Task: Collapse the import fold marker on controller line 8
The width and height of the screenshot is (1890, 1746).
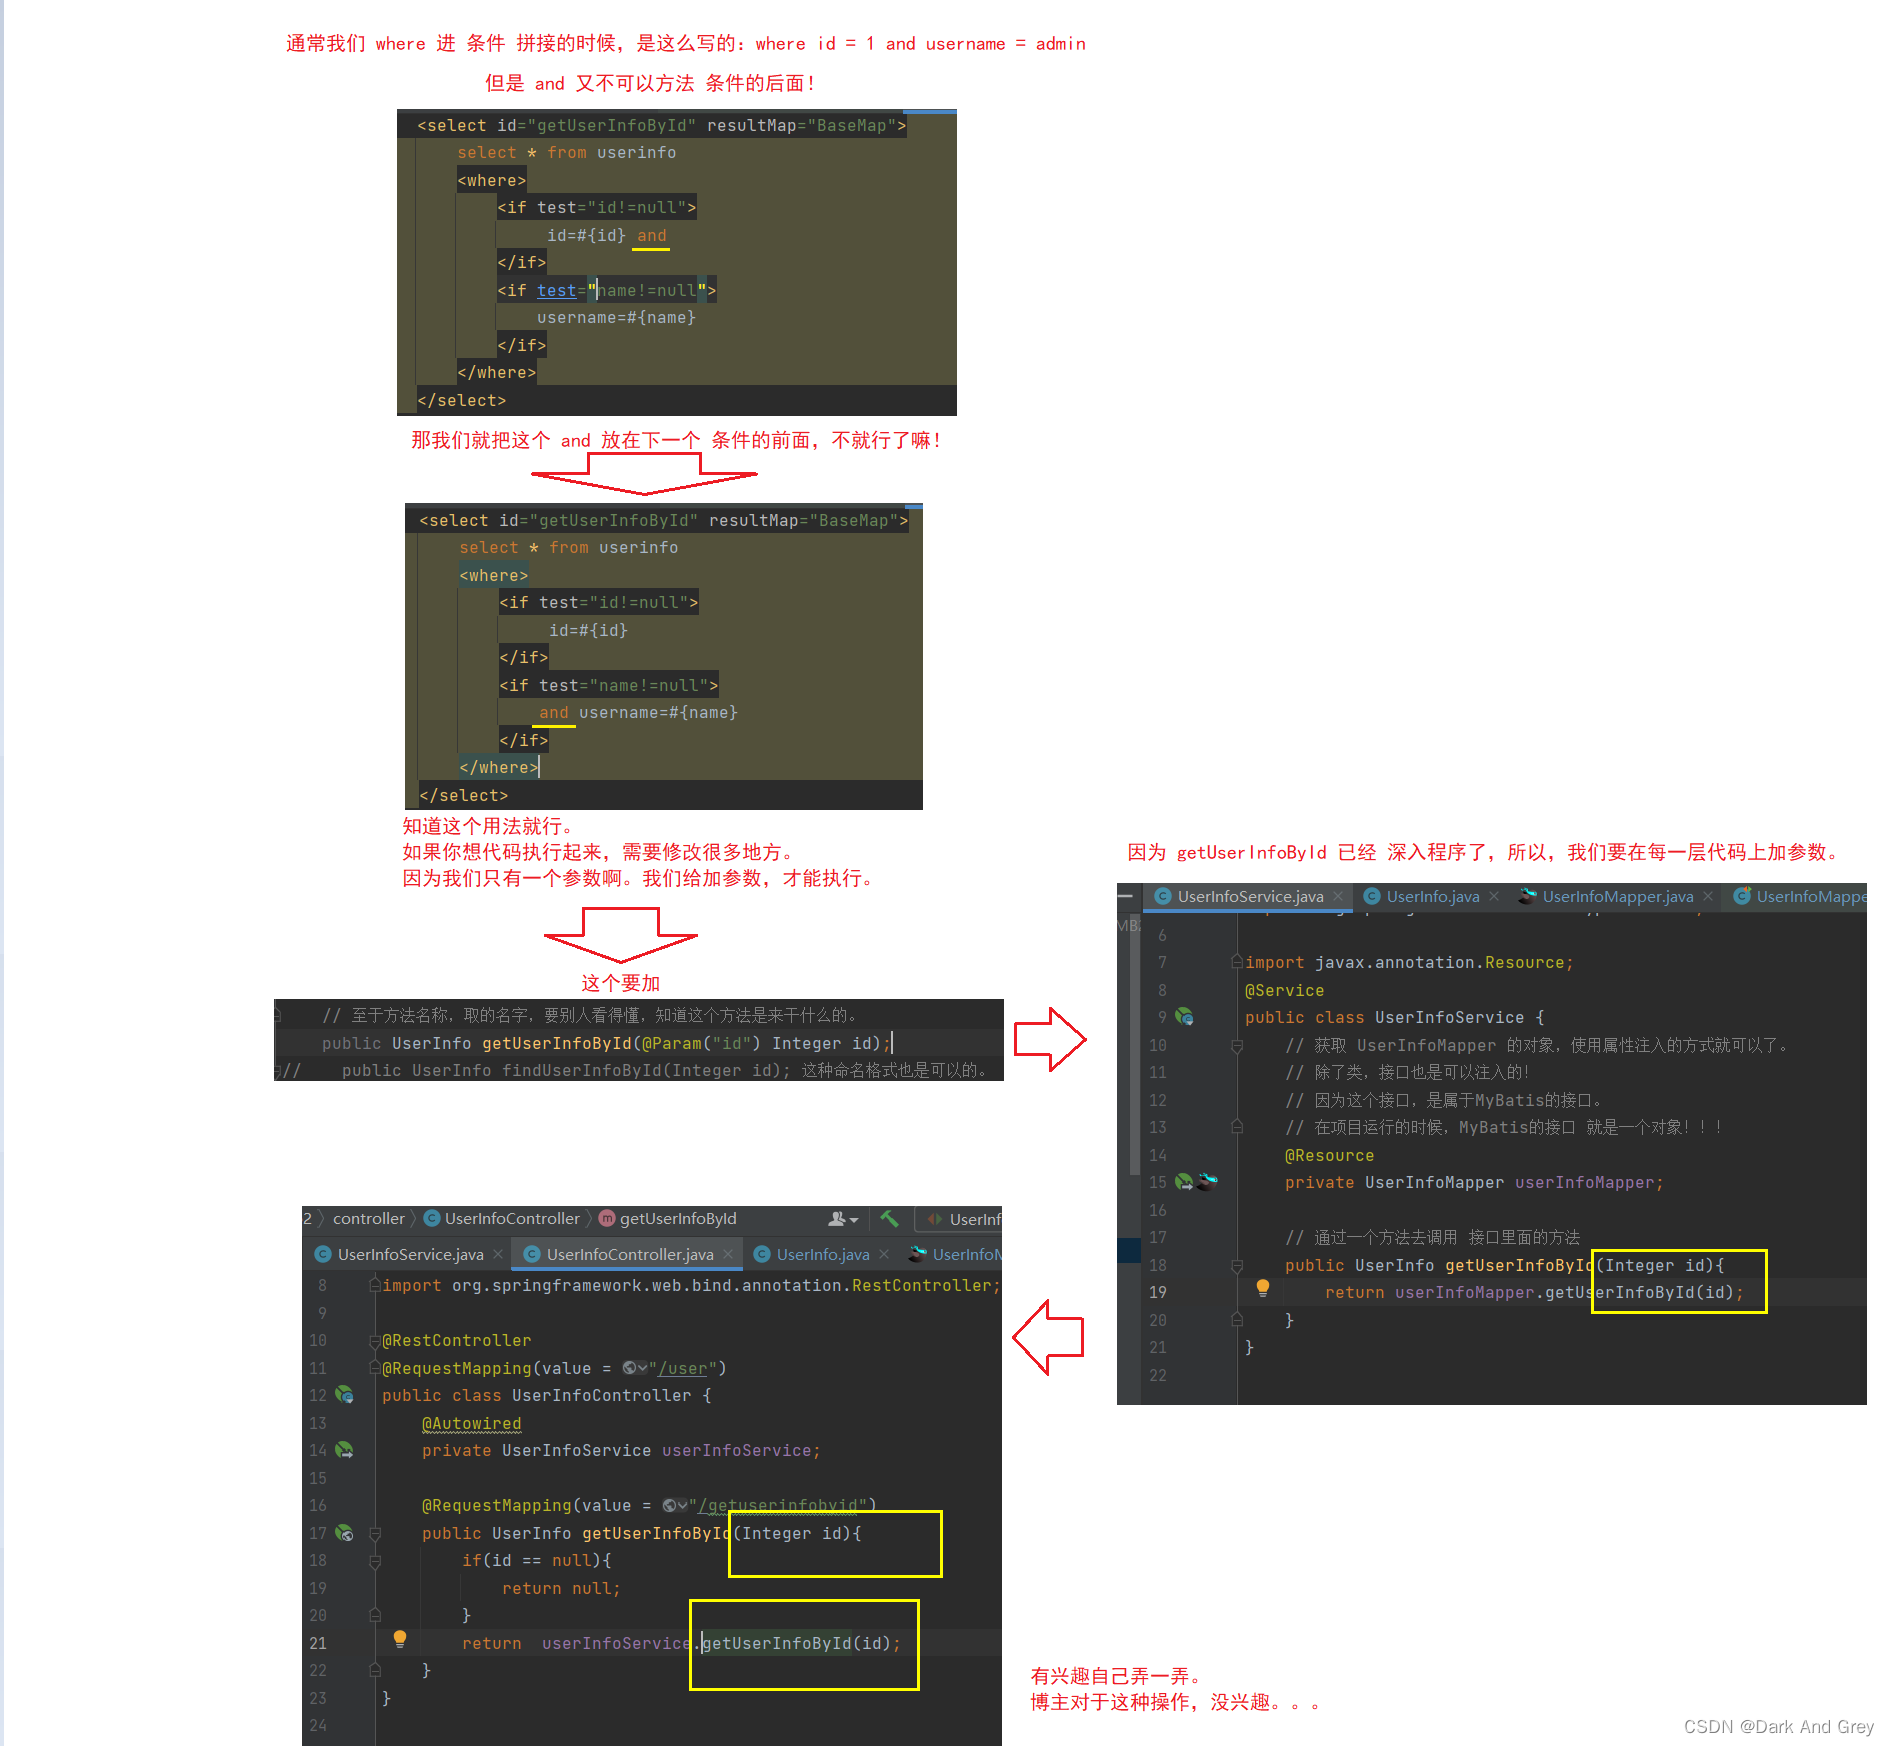Action: pos(375,1285)
